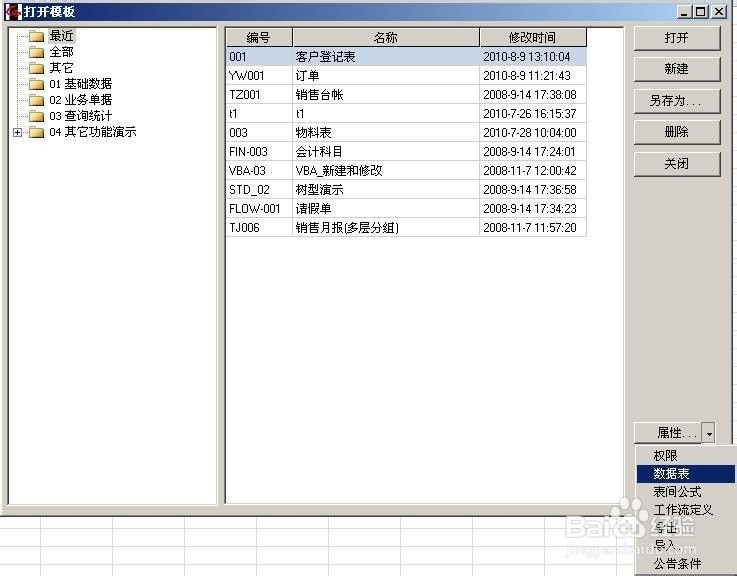Click the 新建 button
Viewport: 737px width, 576px height.
[677, 69]
